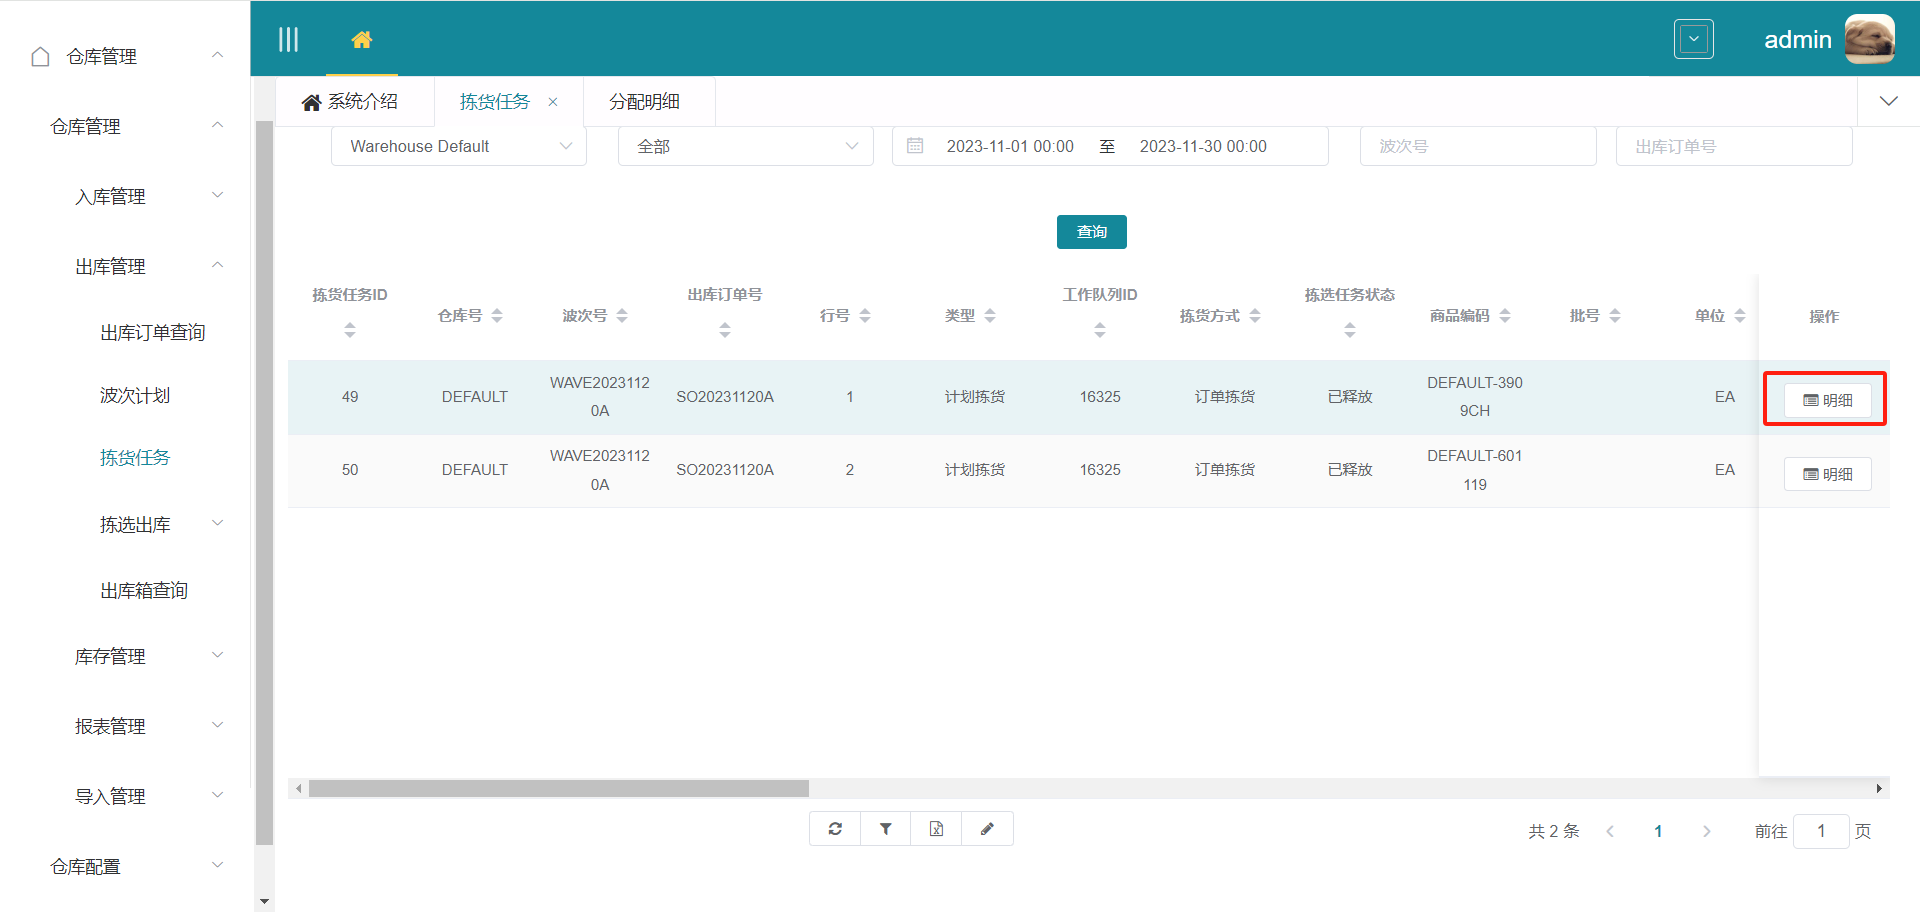Go to next page with pagination arrow
1920x912 pixels.
(x=1707, y=830)
